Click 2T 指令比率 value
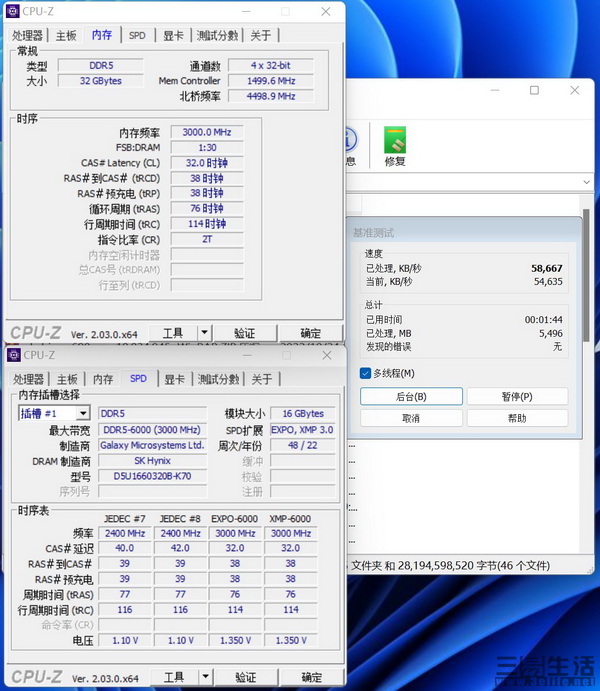Image resolution: width=600 pixels, height=691 pixels. tap(207, 239)
